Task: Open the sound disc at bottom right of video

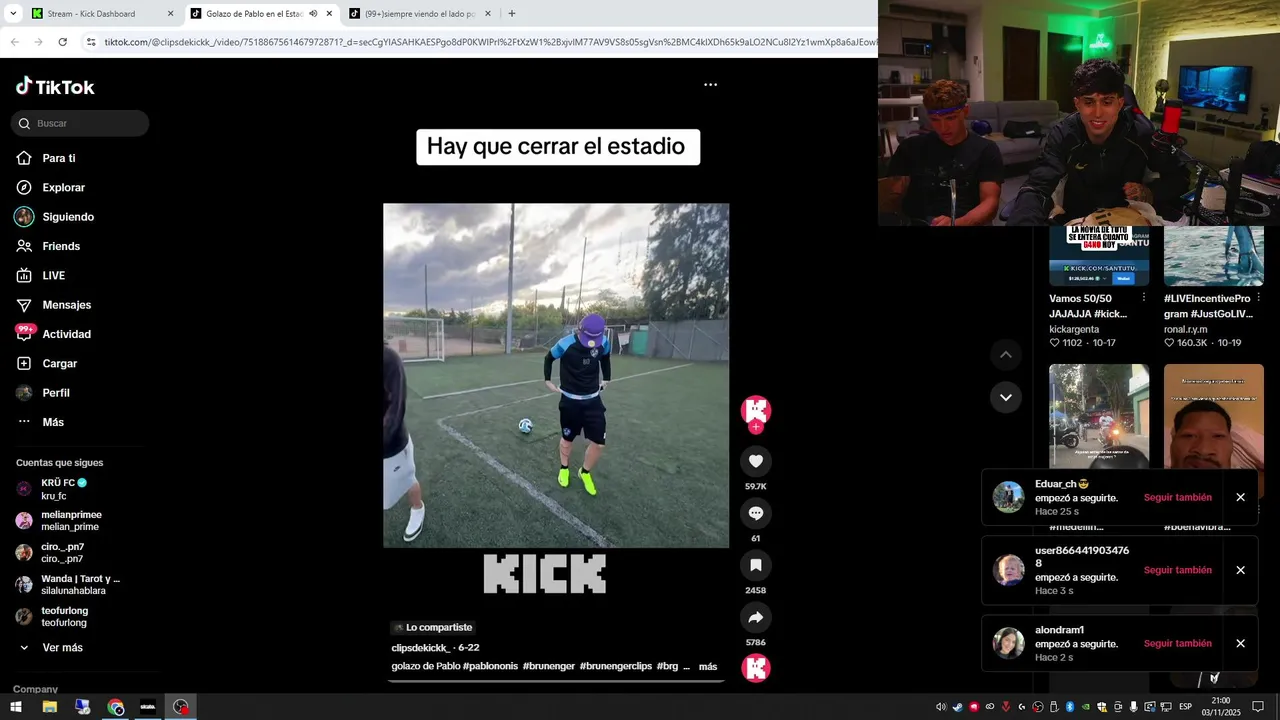Action: (x=756, y=668)
